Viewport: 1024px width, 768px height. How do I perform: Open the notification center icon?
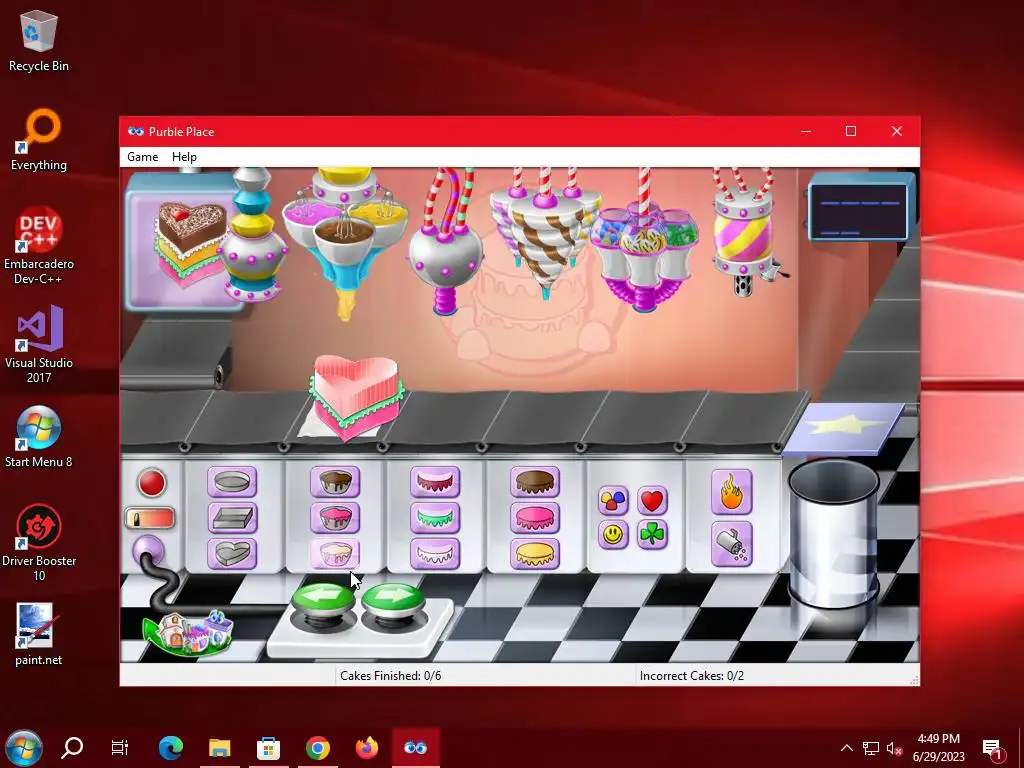click(992, 748)
